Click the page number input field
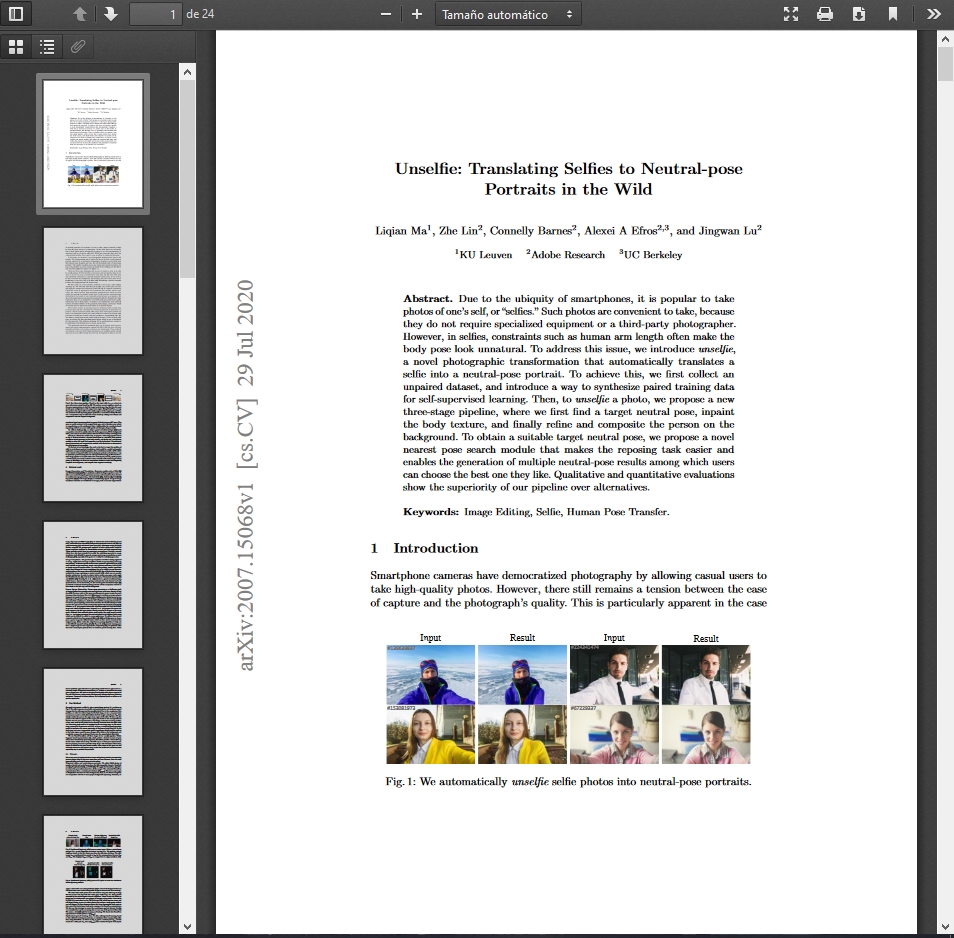Viewport: 954px width, 938px height. point(156,14)
